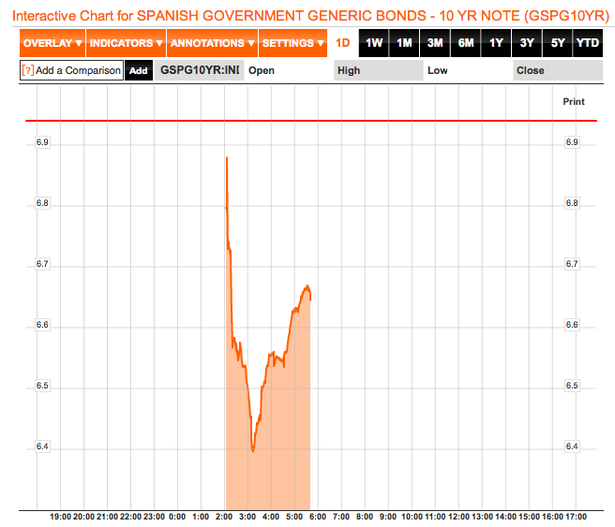
Task: Click the Low column label
Action: point(437,71)
